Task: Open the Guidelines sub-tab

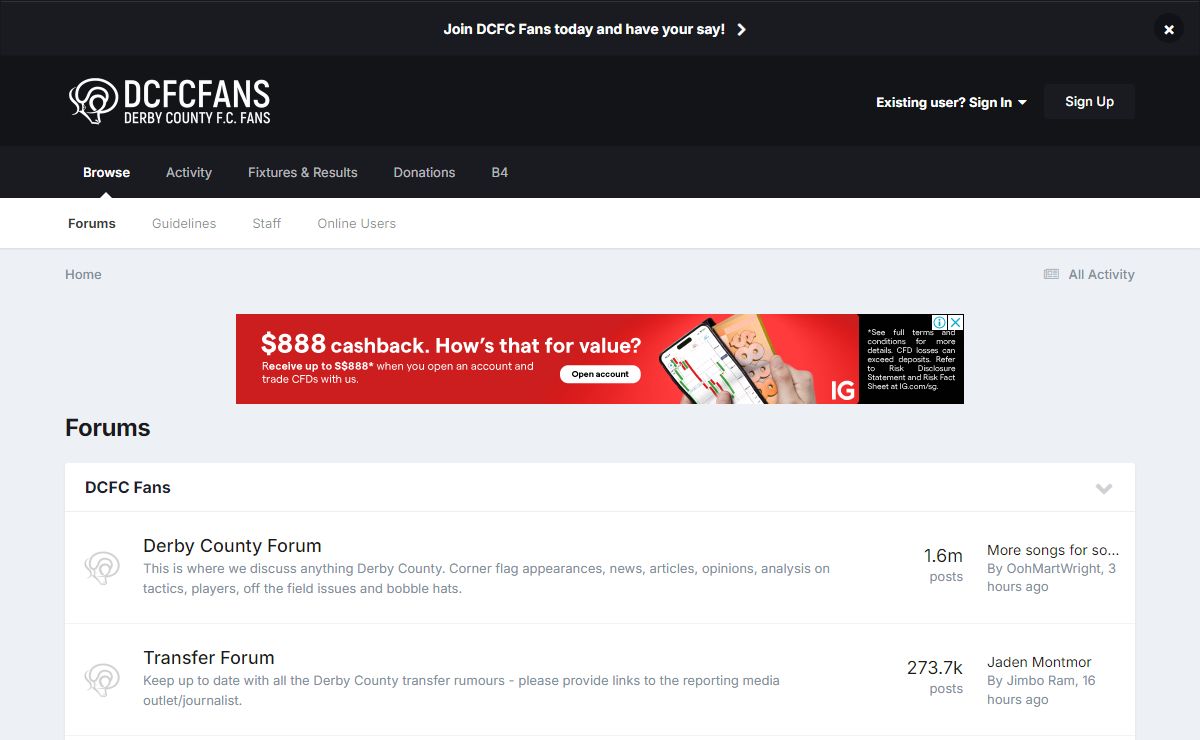Action: pos(184,223)
